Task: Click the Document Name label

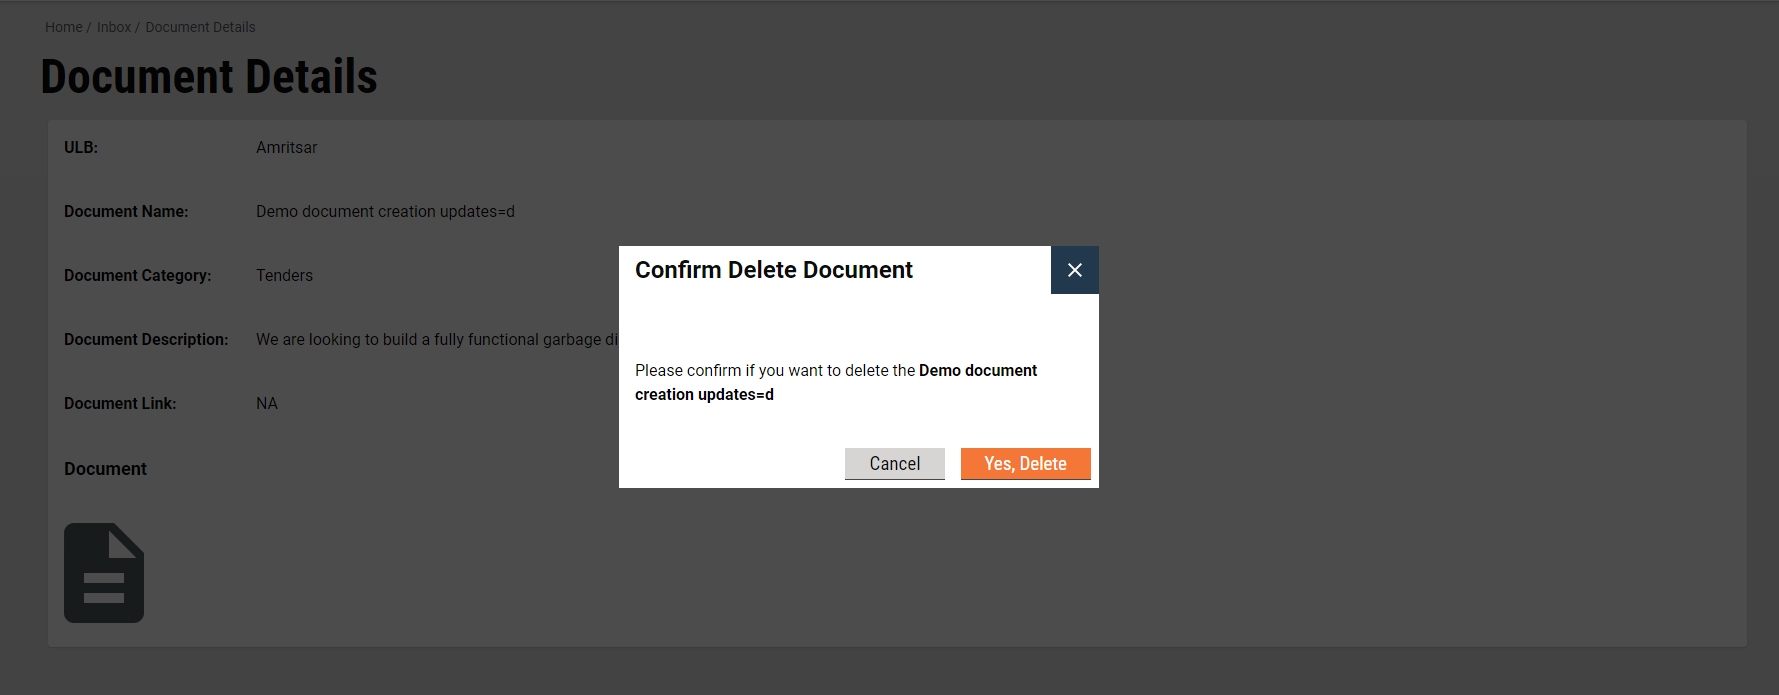Action: [x=126, y=211]
